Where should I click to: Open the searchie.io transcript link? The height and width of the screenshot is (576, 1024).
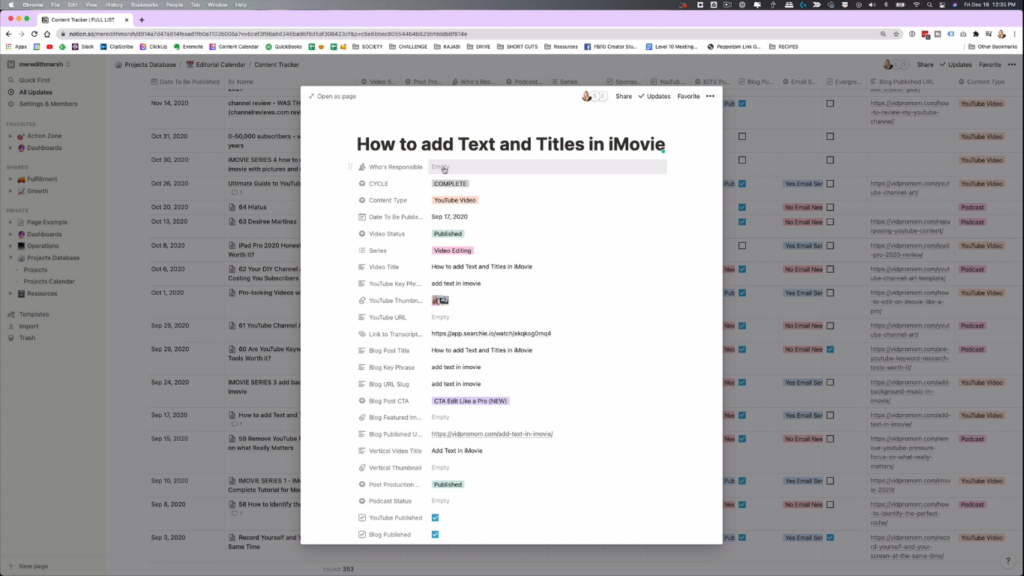[x=491, y=334]
